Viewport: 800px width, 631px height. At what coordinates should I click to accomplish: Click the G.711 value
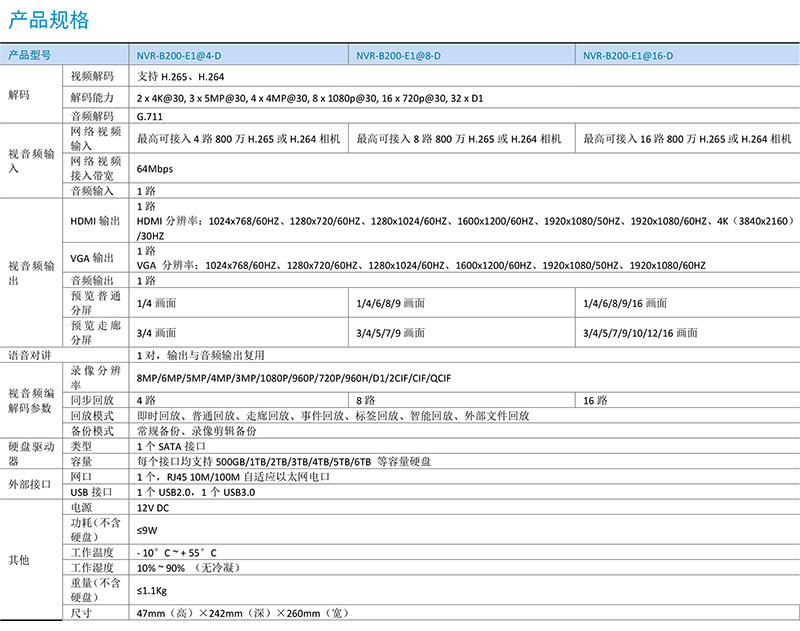pos(149,116)
